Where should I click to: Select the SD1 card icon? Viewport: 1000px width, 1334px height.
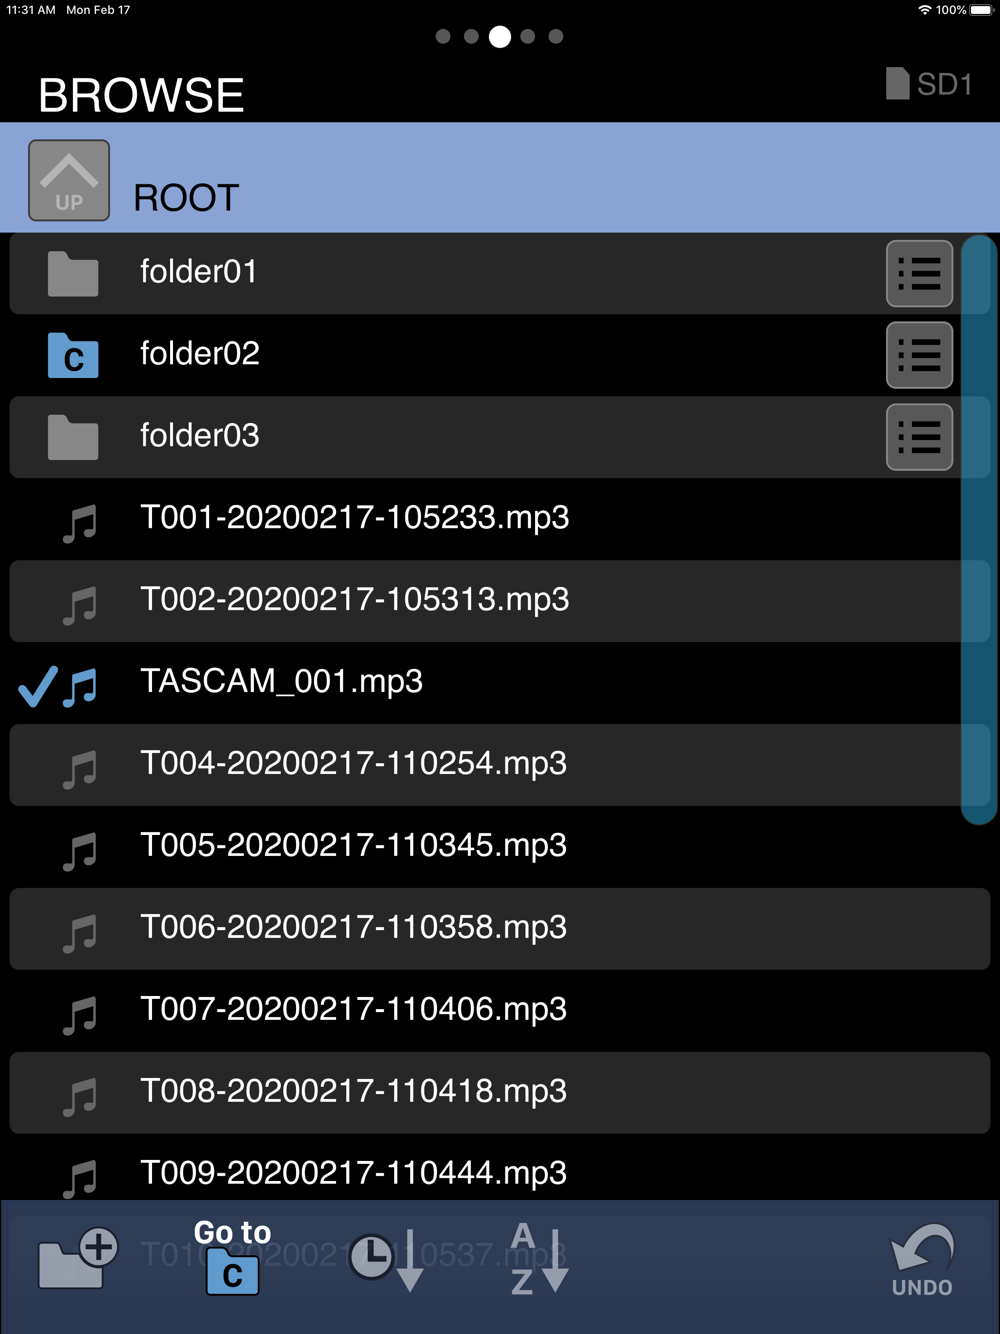(929, 84)
